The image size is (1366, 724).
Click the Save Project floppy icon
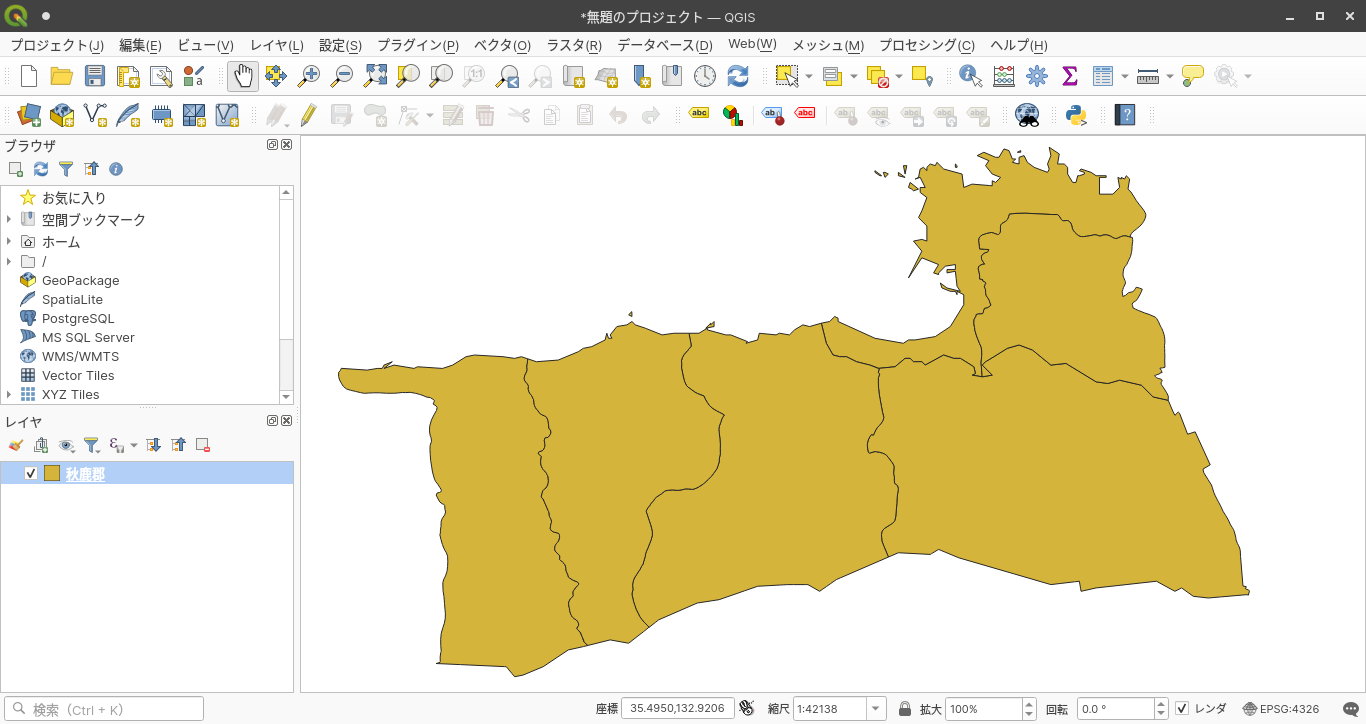(95, 76)
